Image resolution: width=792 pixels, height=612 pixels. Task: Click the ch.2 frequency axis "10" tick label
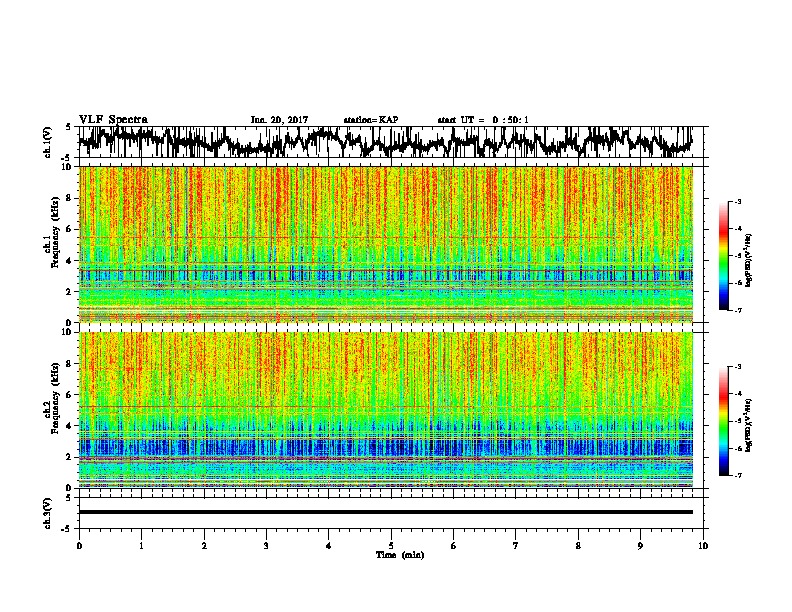pyautogui.click(x=68, y=332)
